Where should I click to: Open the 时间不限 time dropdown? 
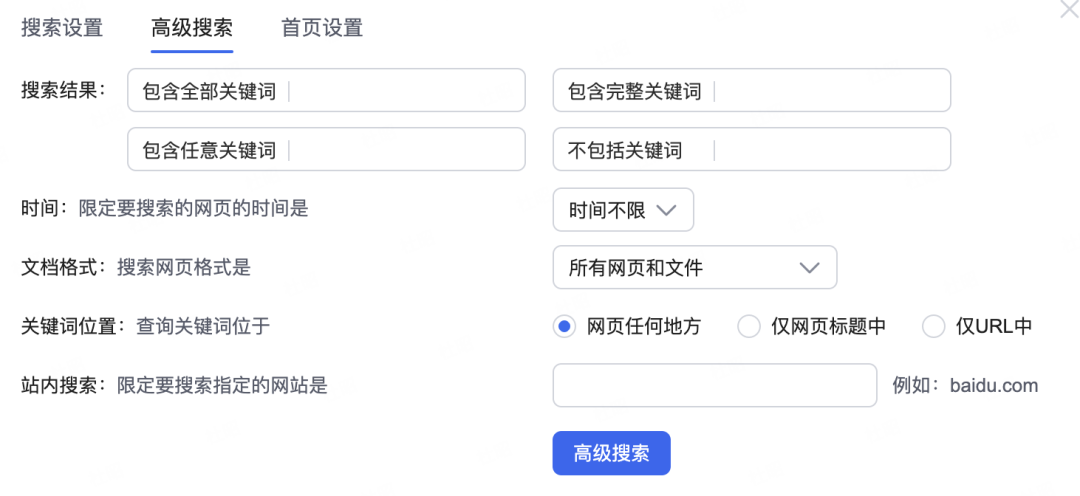point(623,209)
